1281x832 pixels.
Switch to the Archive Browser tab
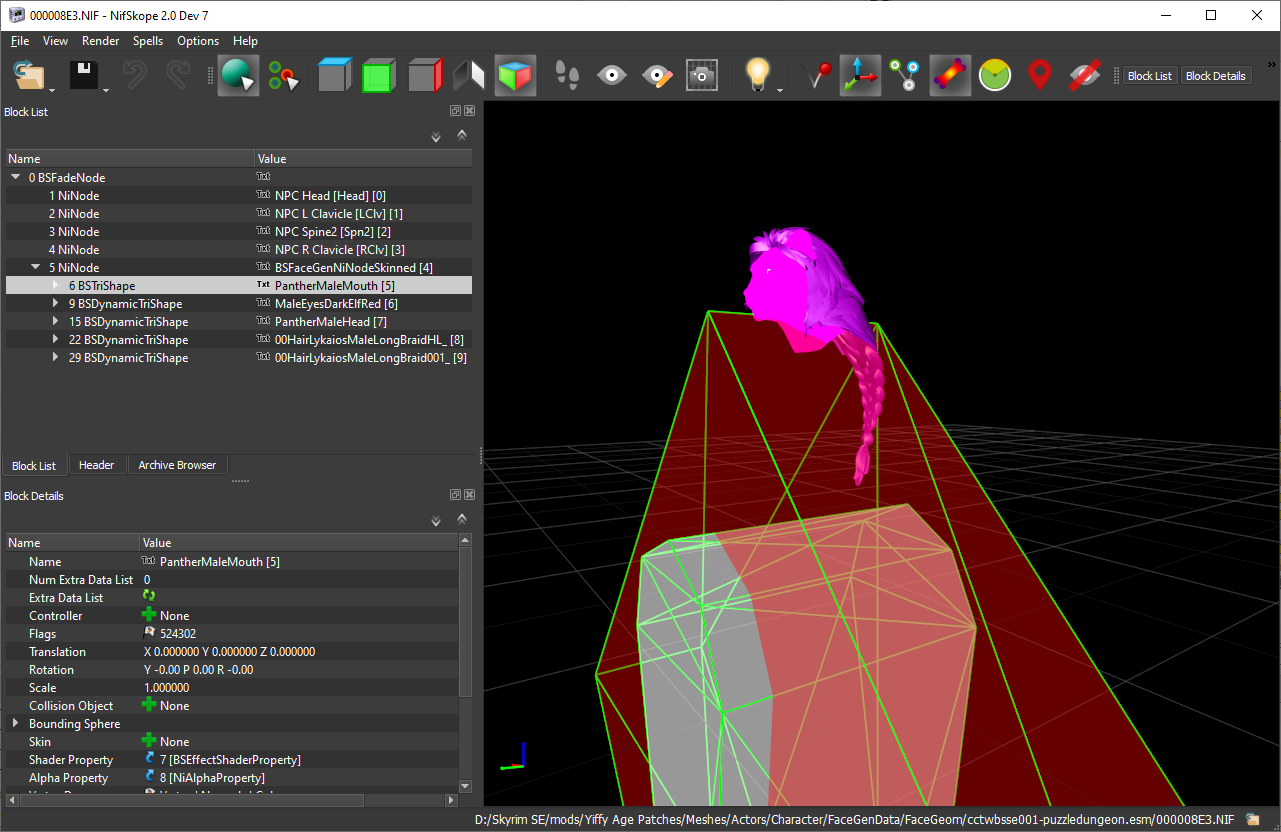click(177, 465)
